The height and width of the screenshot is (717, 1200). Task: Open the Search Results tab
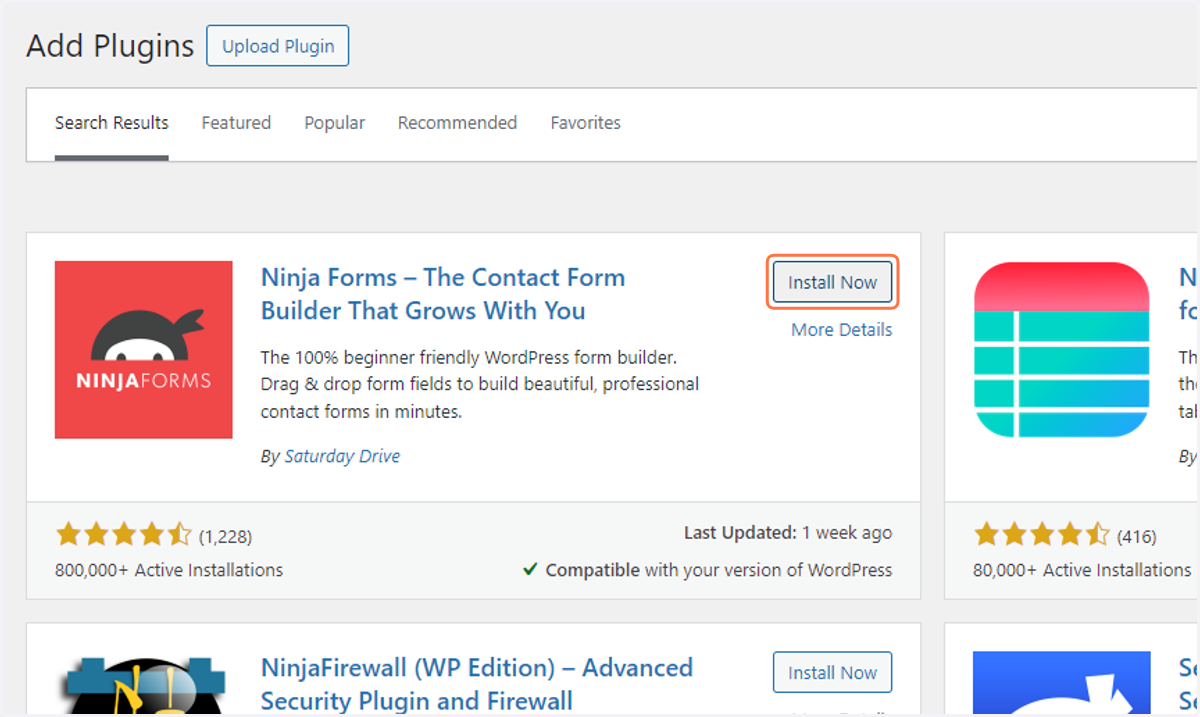111,123
